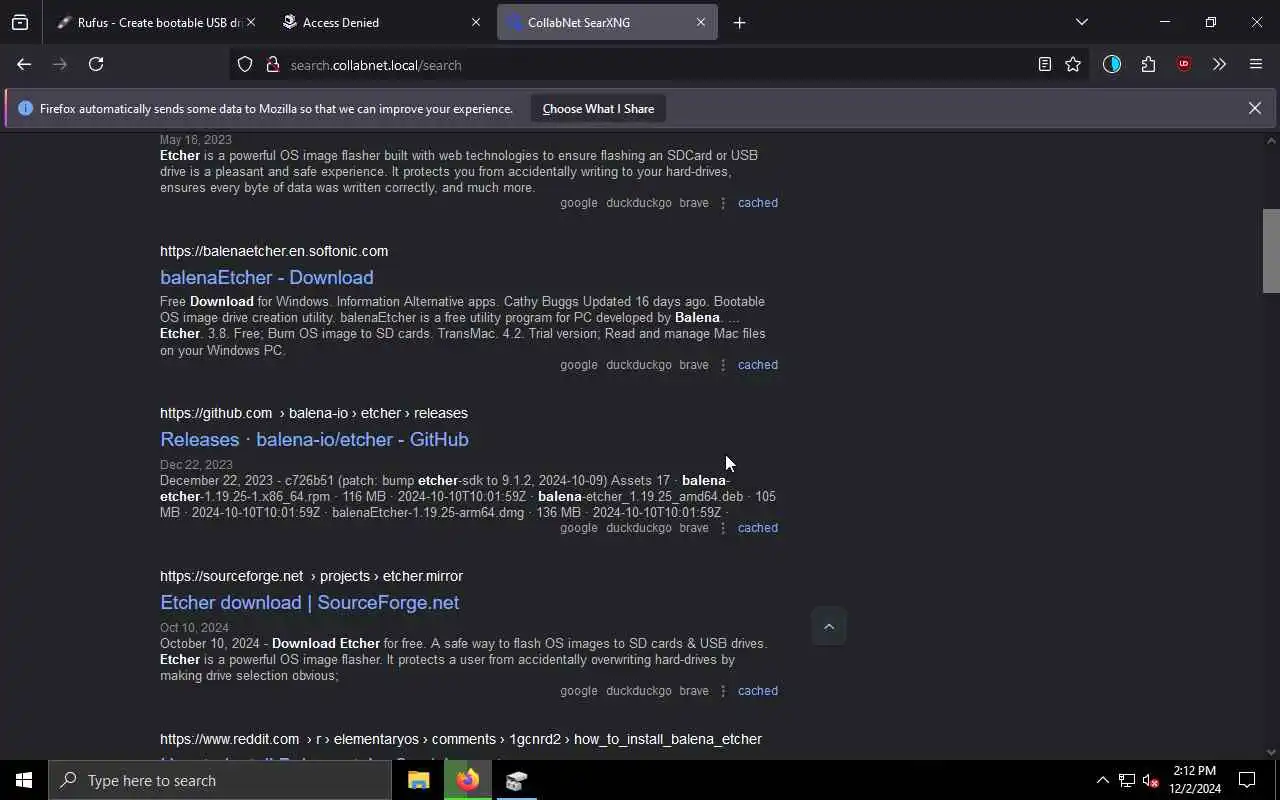This screenshot has height=800, width=1280.
Task: Open Etcher download SourceForge.net result
Action: click(x=309, y=602)
